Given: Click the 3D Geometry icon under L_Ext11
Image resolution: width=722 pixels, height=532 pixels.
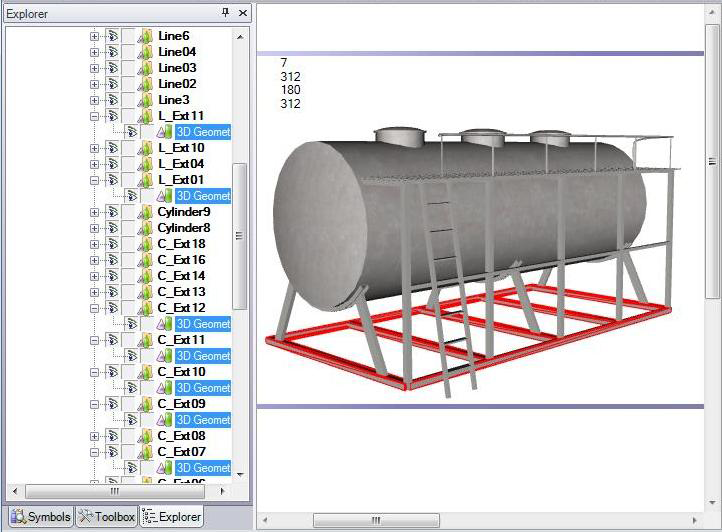Looking at the screenshot, I should (x=165, y=132).
